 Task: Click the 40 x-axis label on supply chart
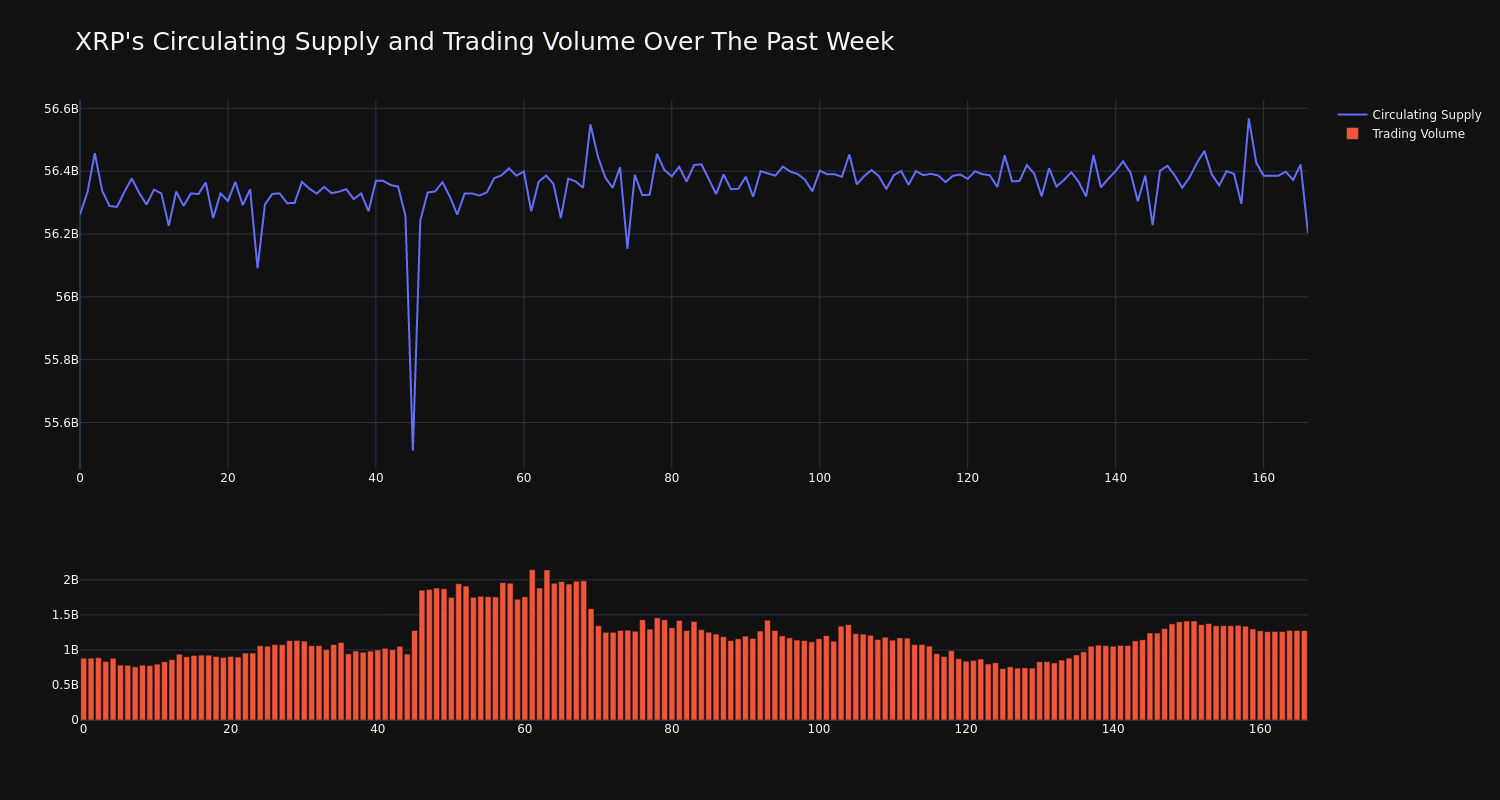coord(376,478)
